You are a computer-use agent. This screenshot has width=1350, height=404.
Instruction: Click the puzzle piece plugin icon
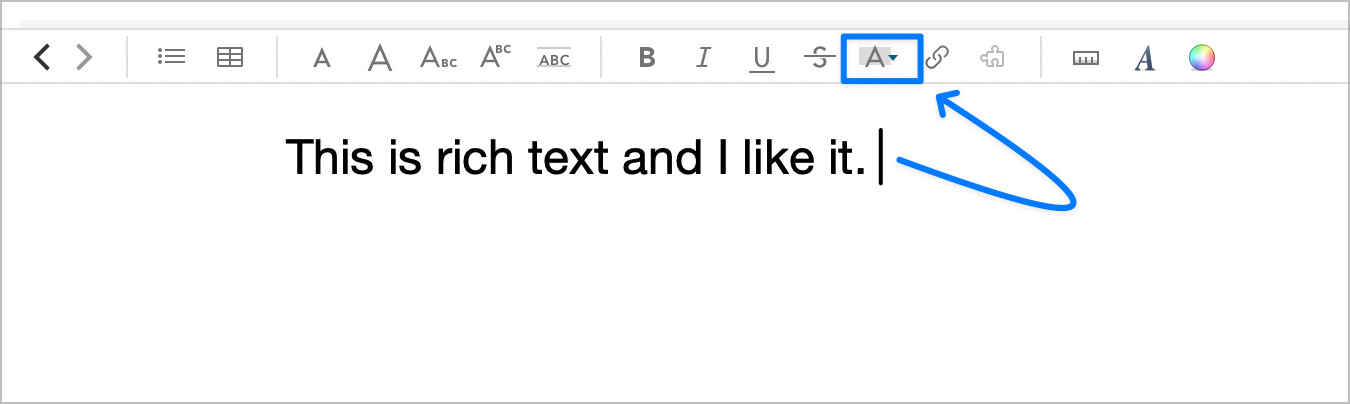(x=992, y=58)
